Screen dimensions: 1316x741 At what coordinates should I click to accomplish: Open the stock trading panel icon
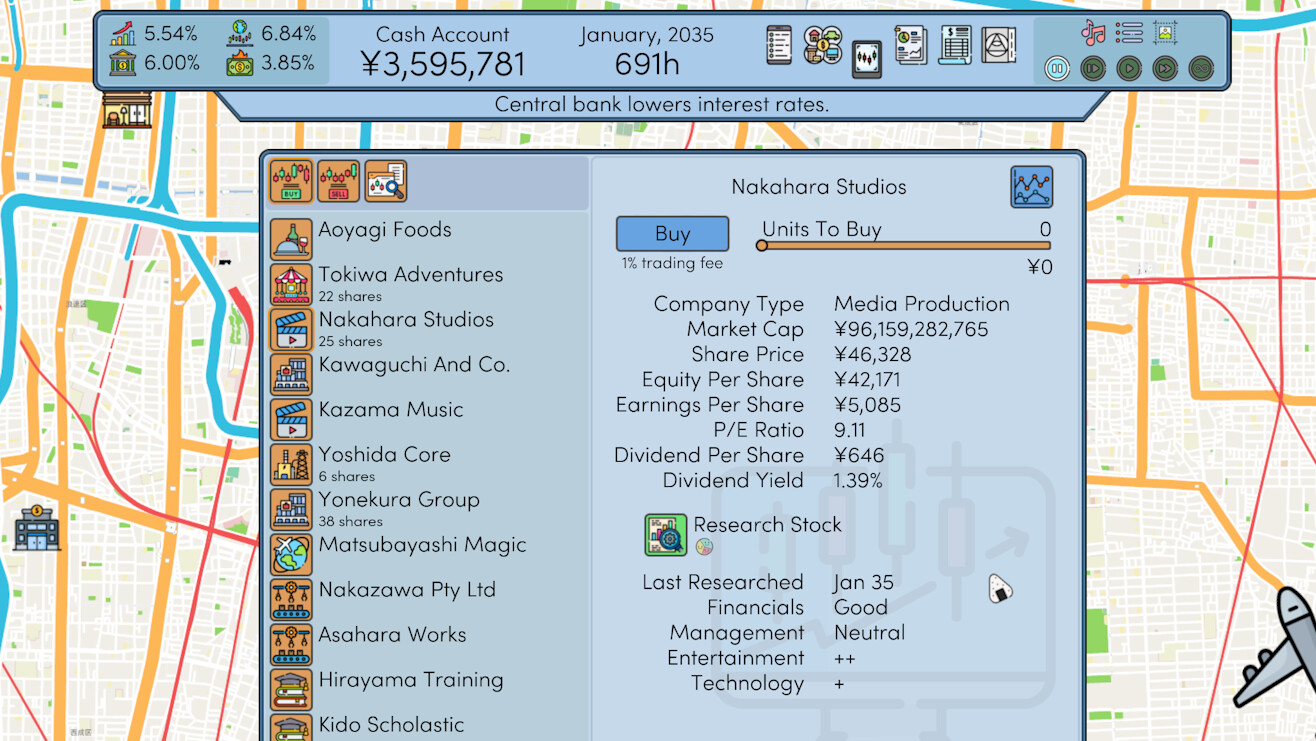[866, 57]
